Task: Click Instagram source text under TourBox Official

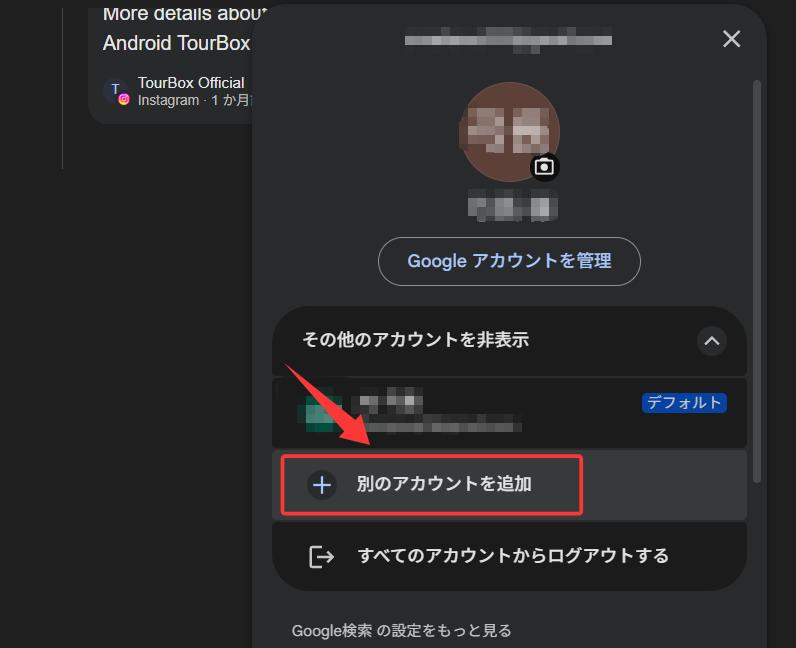Action: click(168, 101)
